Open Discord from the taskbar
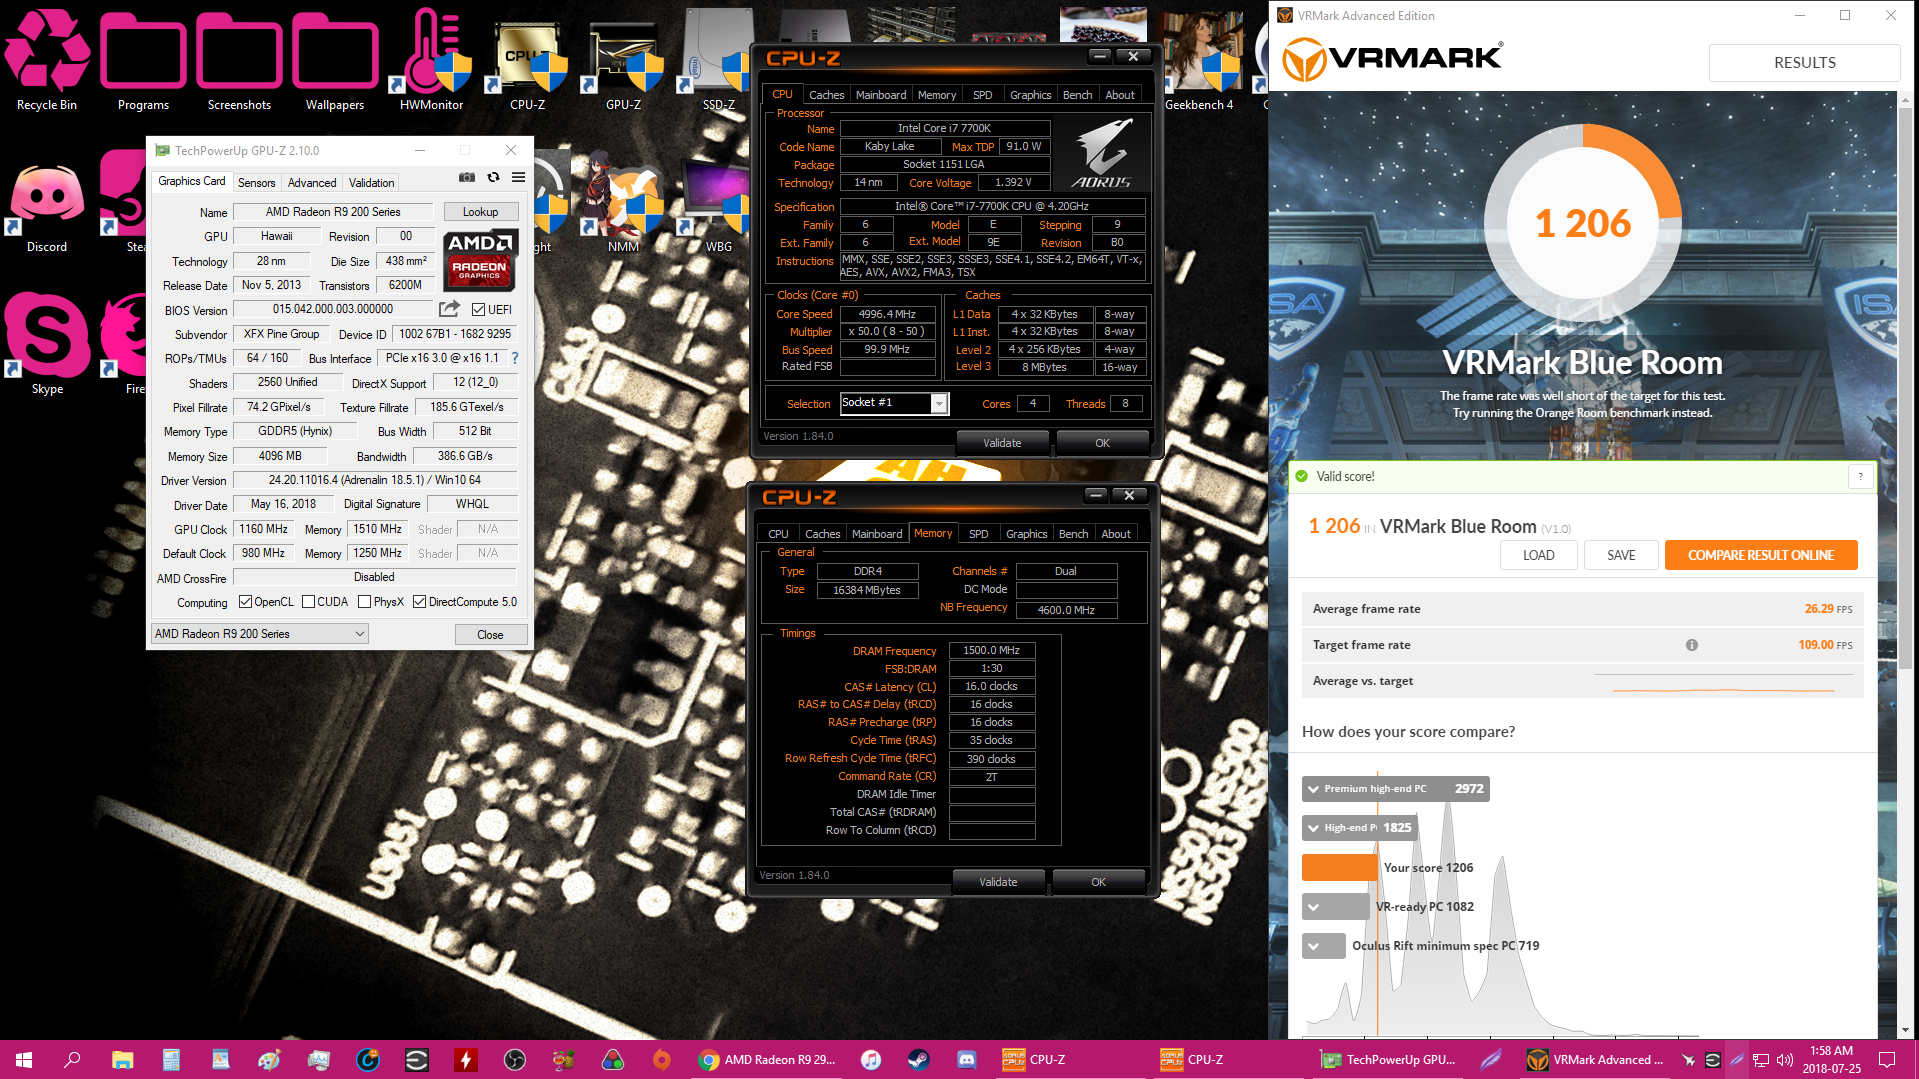 [x=966, y=1060]
